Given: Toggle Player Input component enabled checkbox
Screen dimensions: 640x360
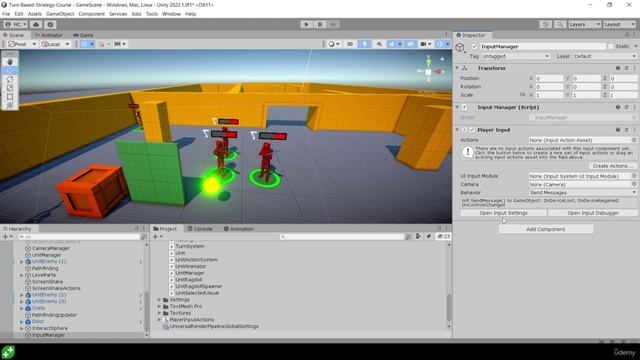Looking at the screenshot, I should 472,130.
